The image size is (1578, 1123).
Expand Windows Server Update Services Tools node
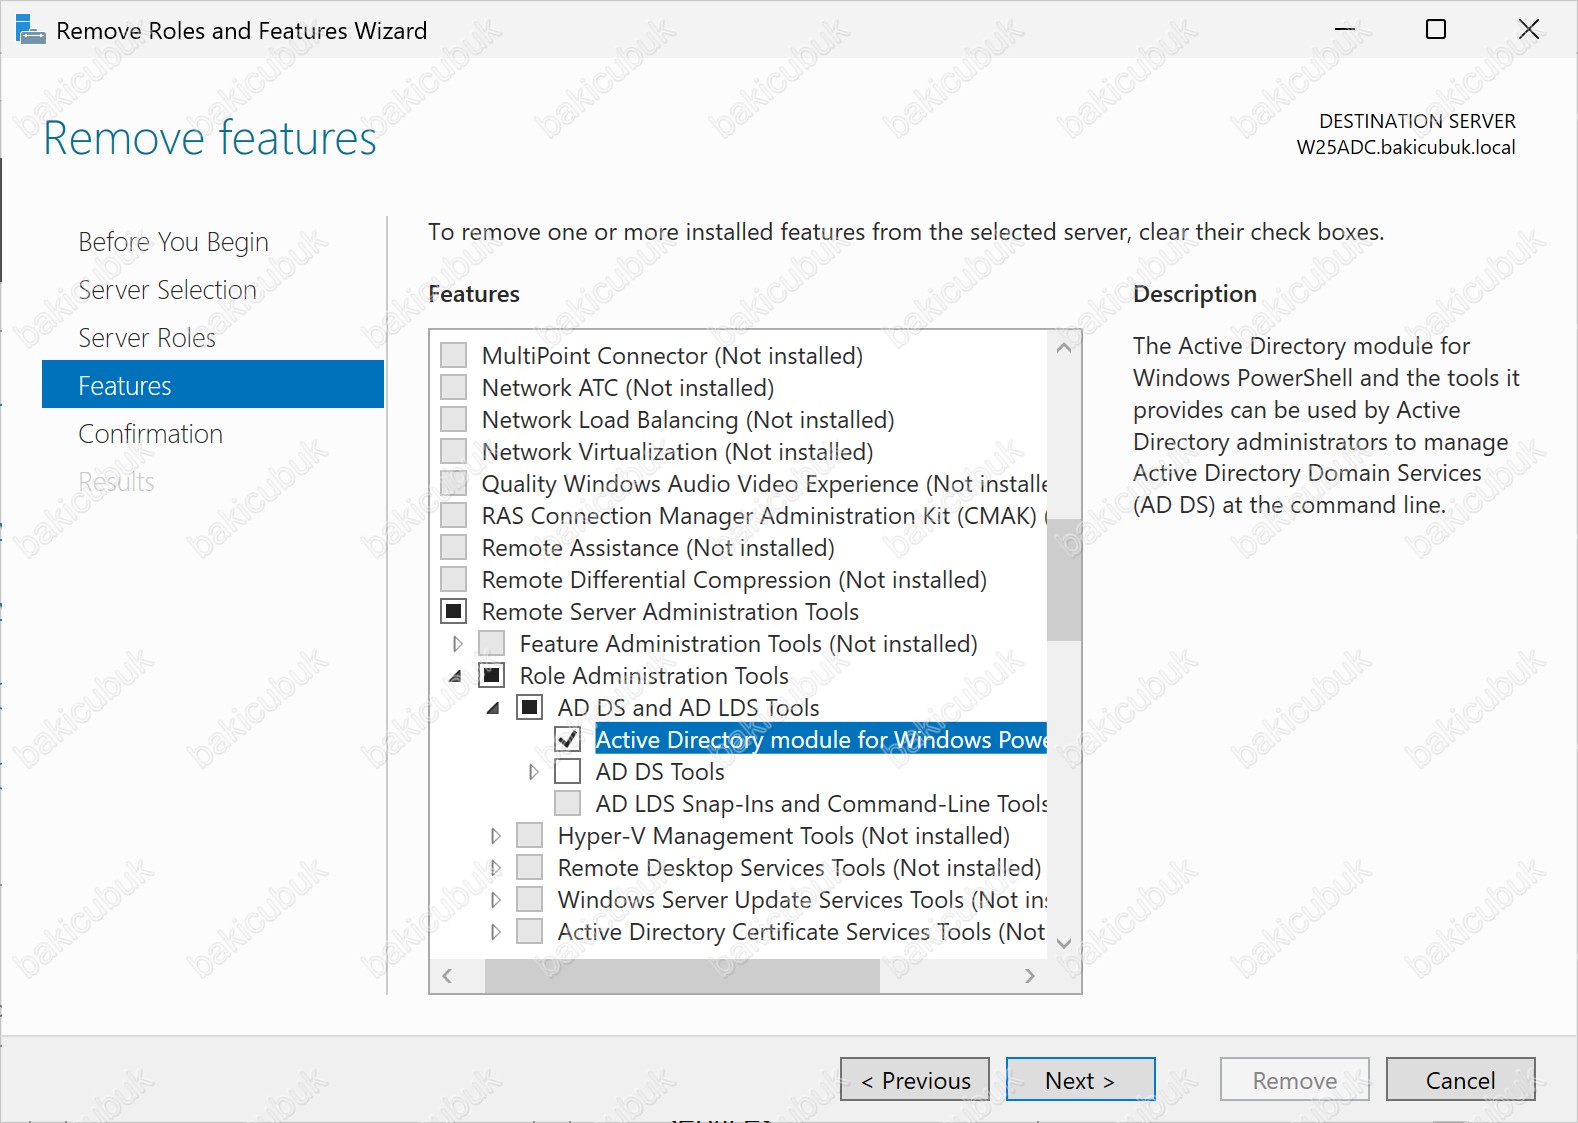[x=496, y=900]
